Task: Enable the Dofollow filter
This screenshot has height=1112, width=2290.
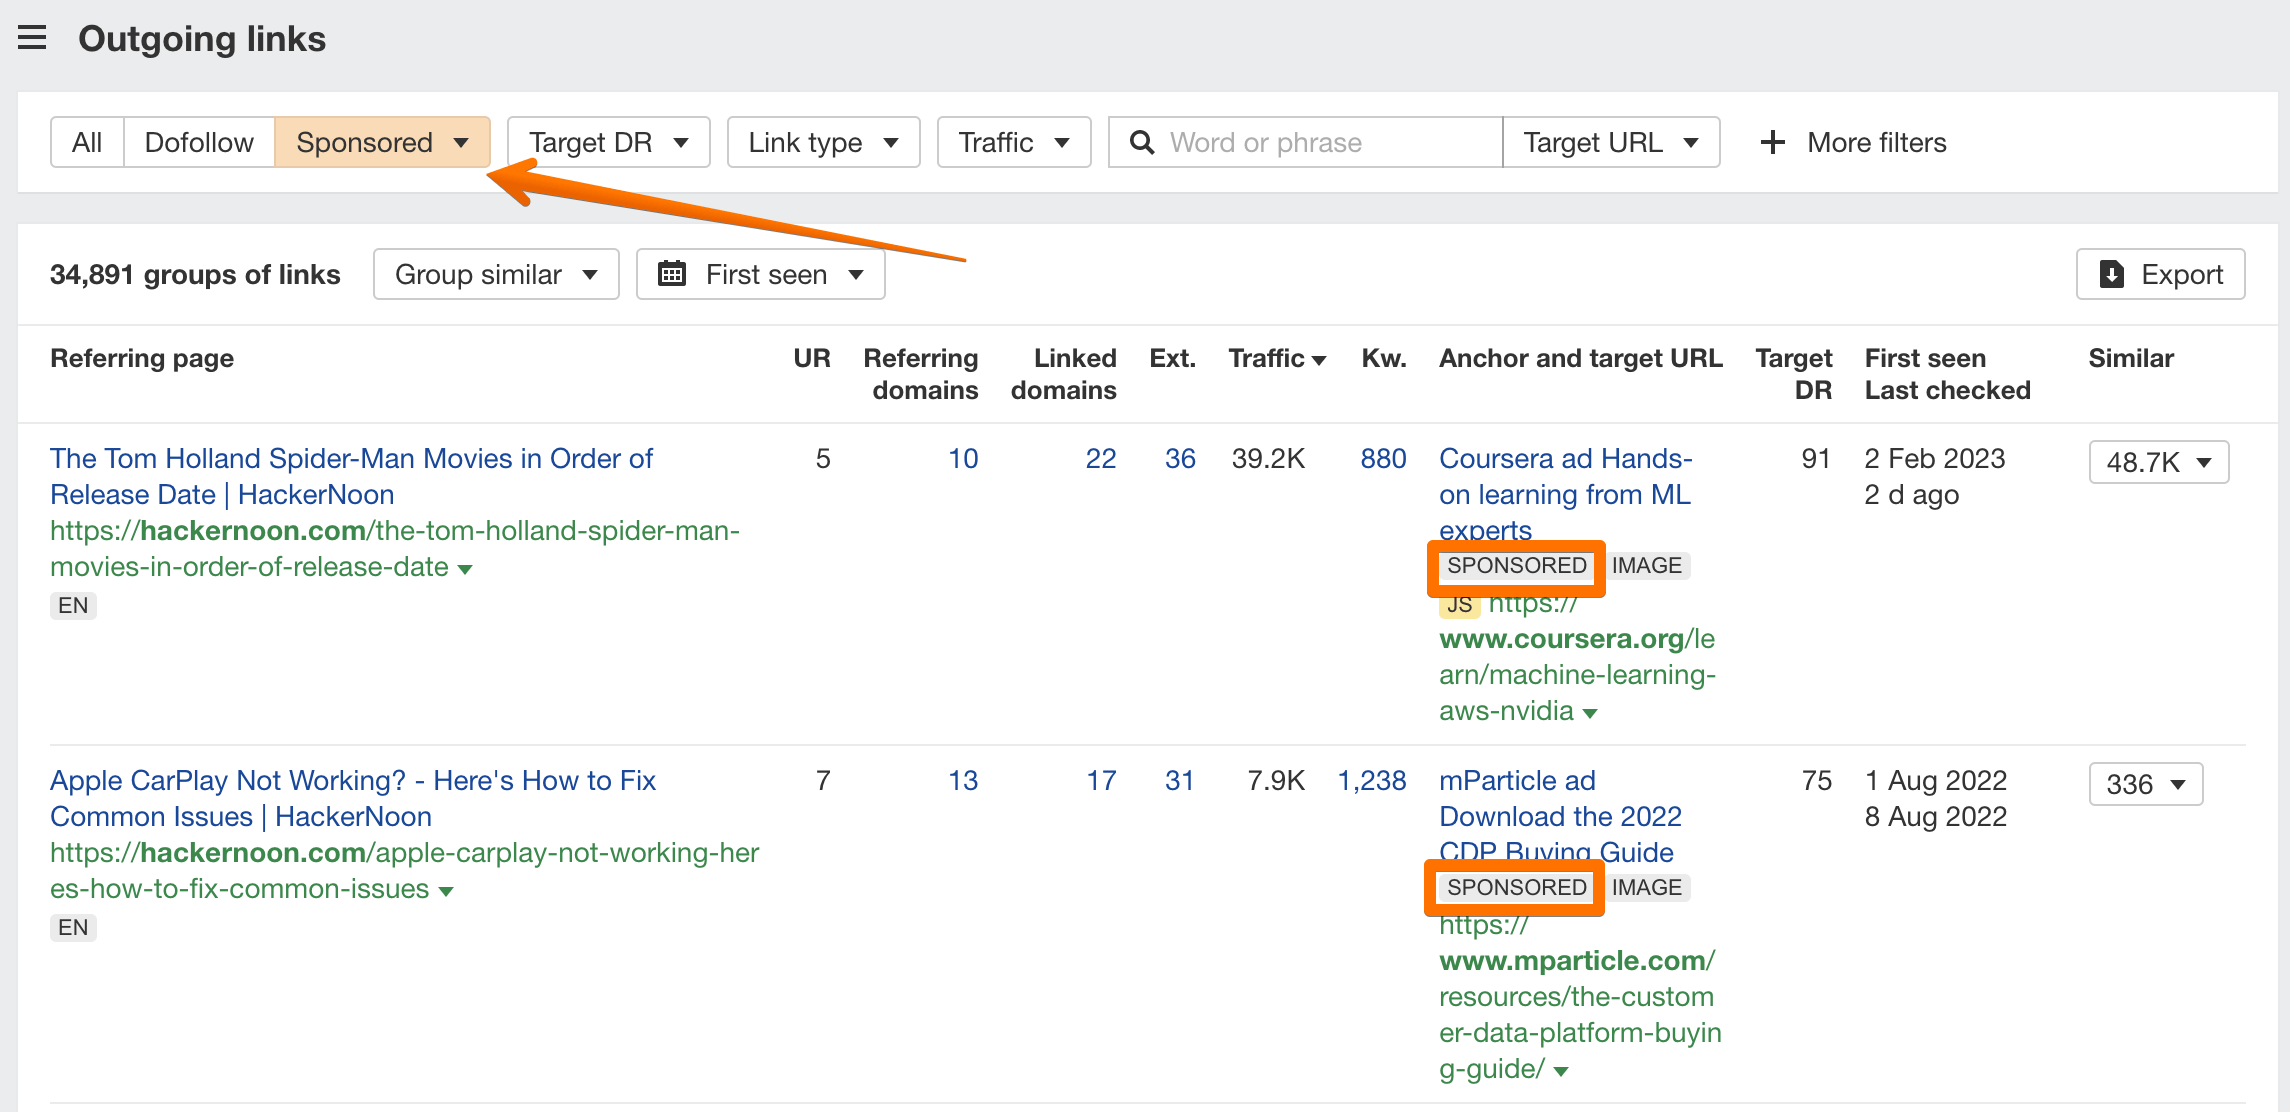Action: click(x=198, y=142)
